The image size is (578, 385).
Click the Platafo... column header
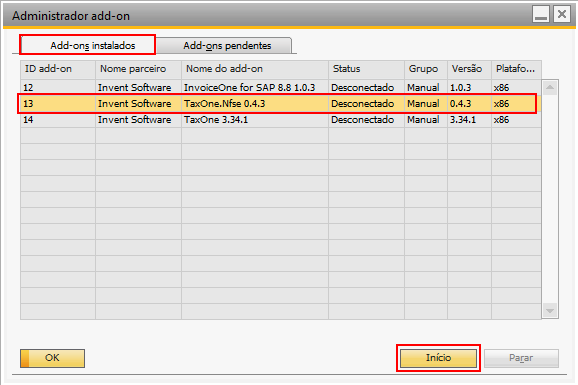click(516, 69)
